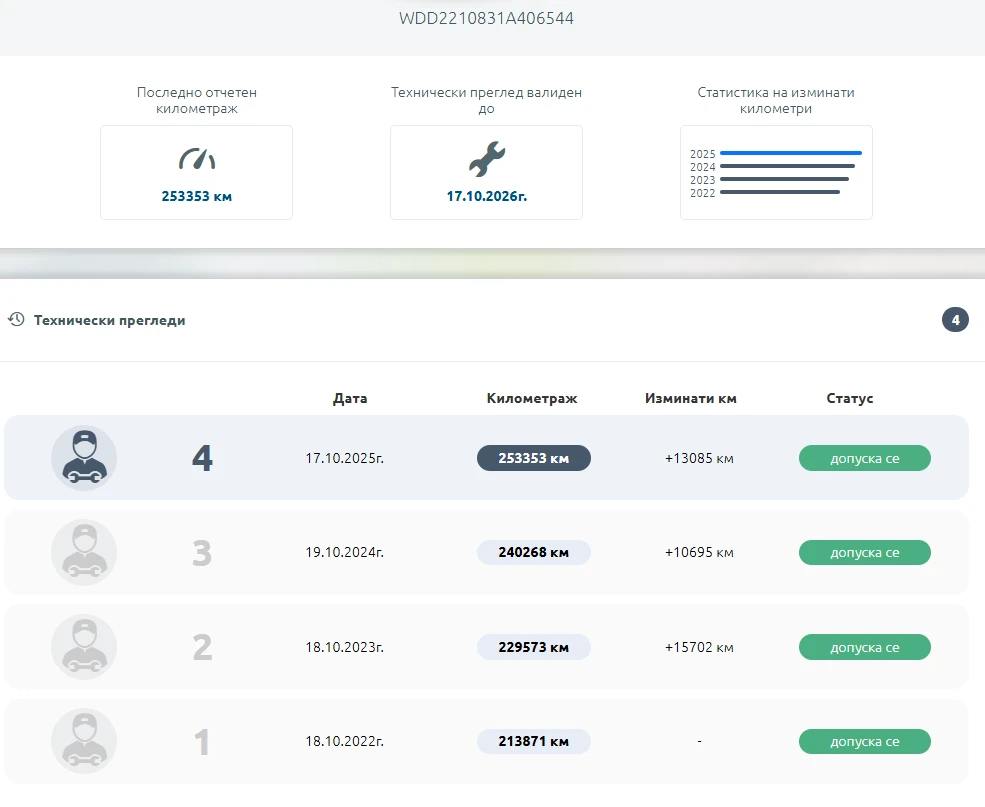Click the Дата column header
The height and width of the screenshot is (807, 985).
pos(350,398)
